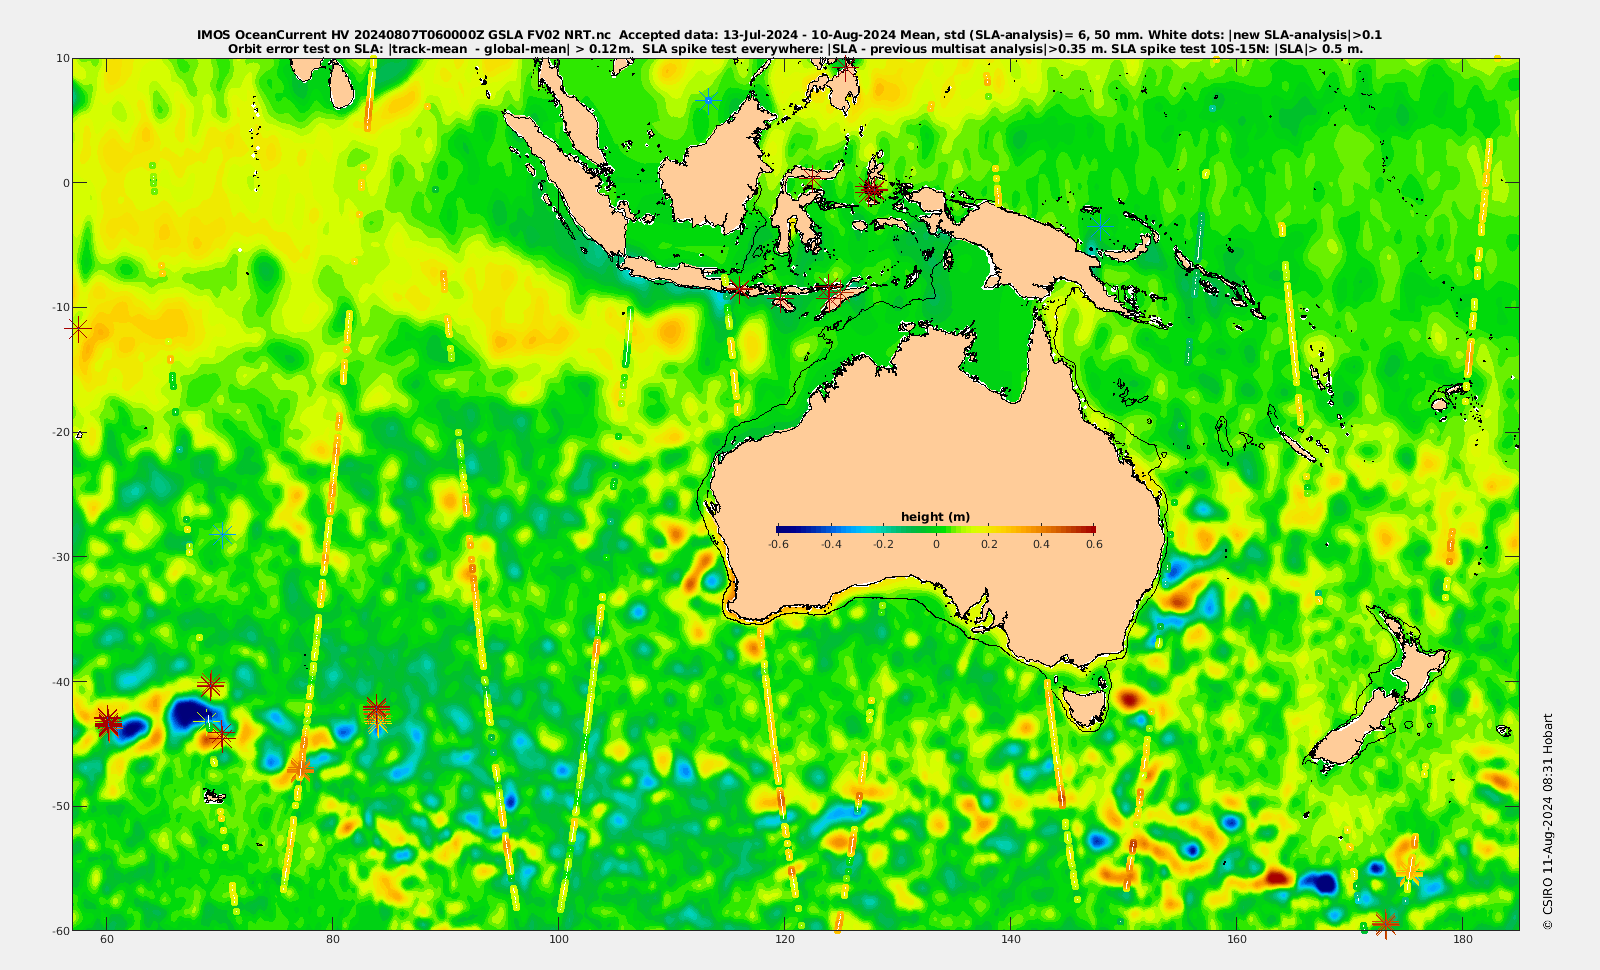Click the '100' longitude label on x-axis
Screen dimensions: 1600x970
(559, 940)
